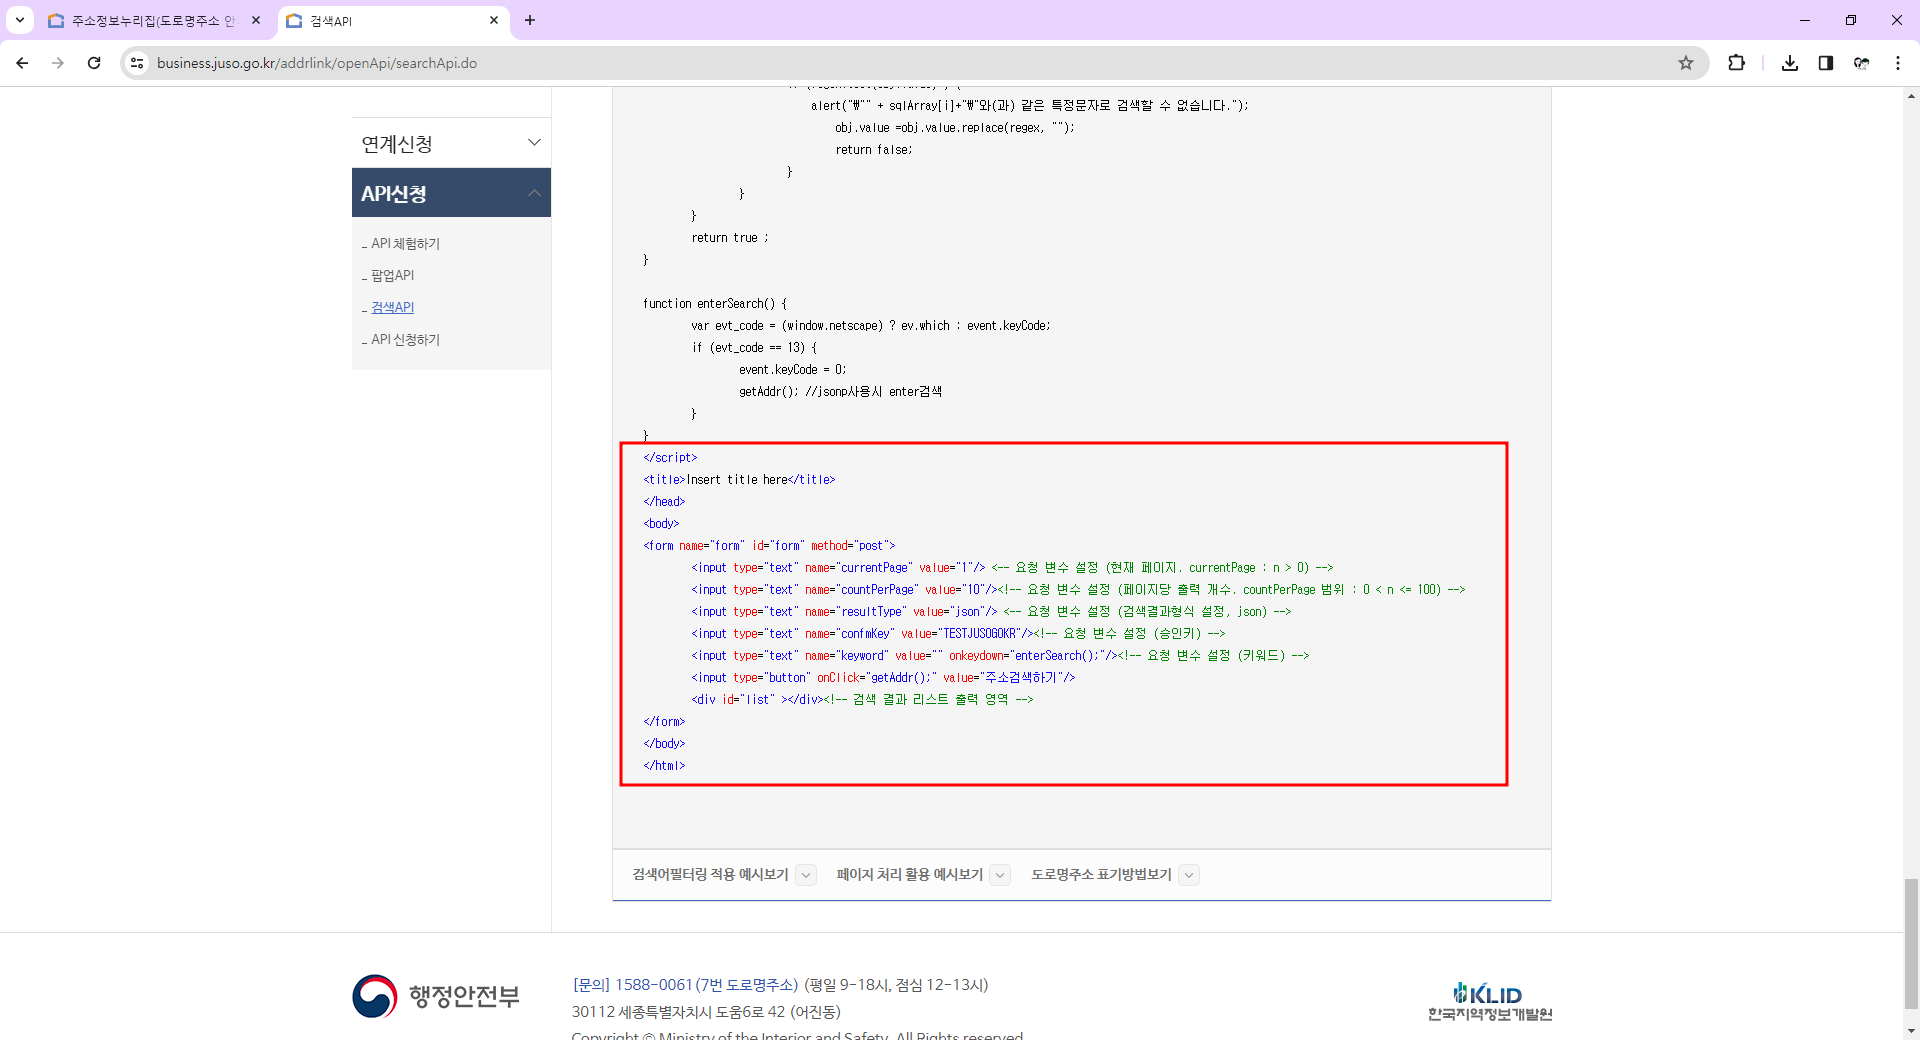Click the <title>Insert title here line
Viewport: 1920px width, 1040px height.
(739, 480)
